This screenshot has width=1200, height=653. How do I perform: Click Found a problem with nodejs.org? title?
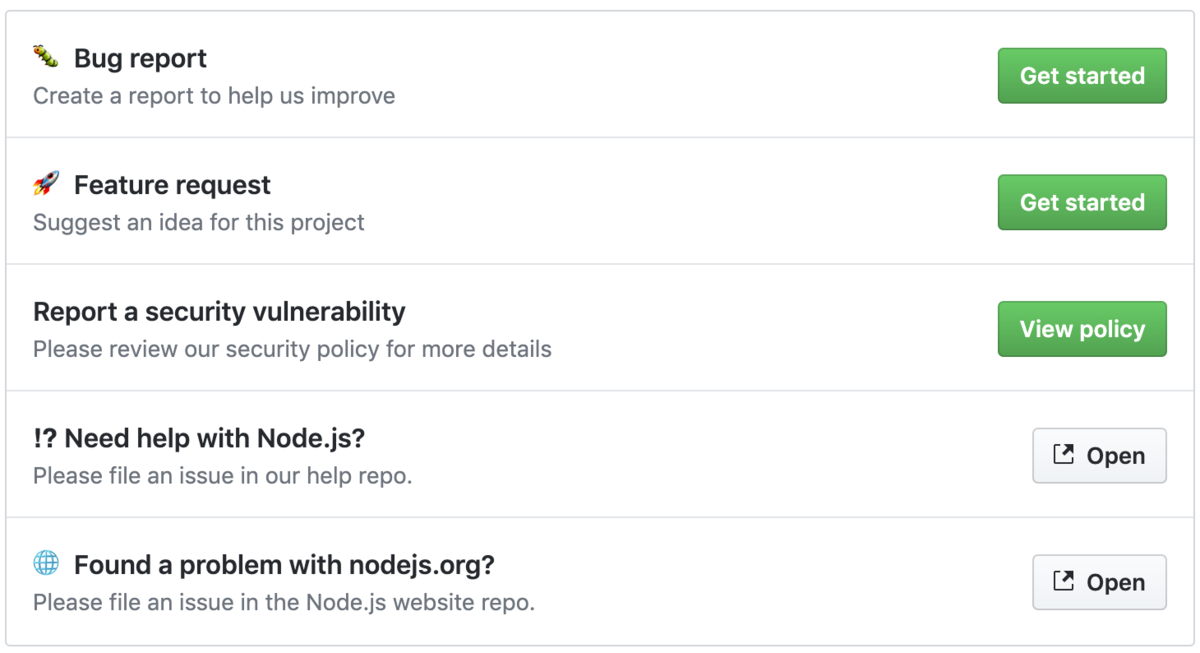point(284,565)
